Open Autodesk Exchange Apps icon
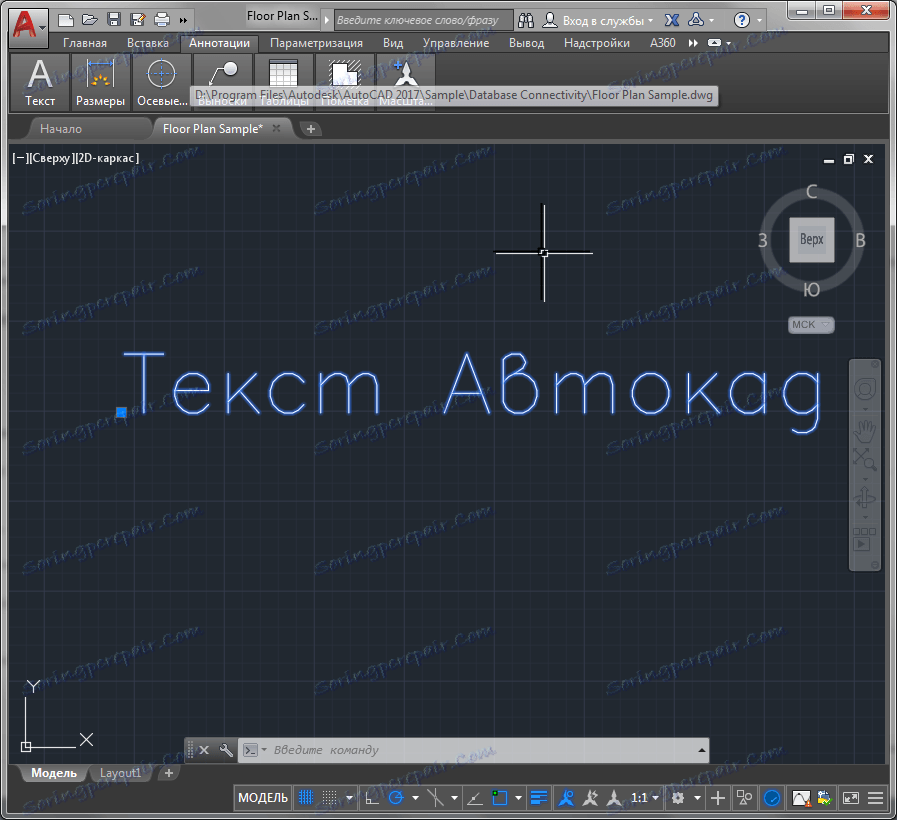The height and width of the screenshot is (820, 897). 672,21
